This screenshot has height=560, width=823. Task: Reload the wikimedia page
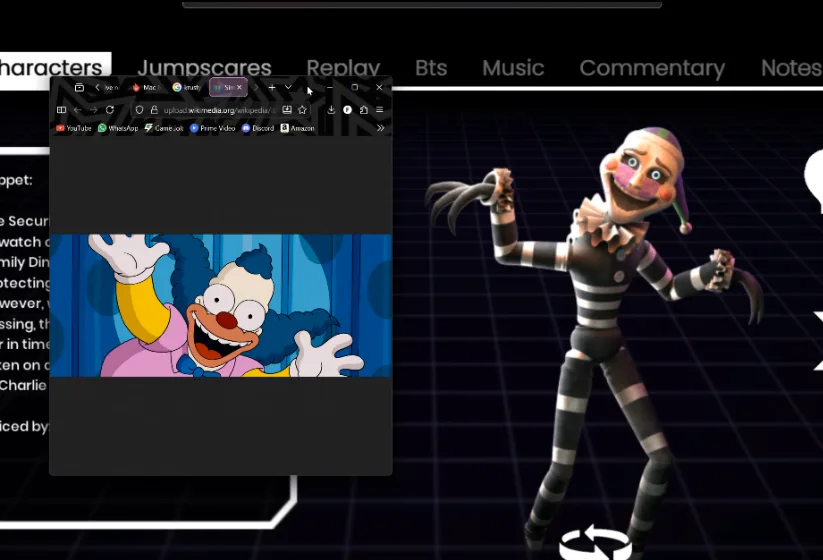tap(110, 110)
